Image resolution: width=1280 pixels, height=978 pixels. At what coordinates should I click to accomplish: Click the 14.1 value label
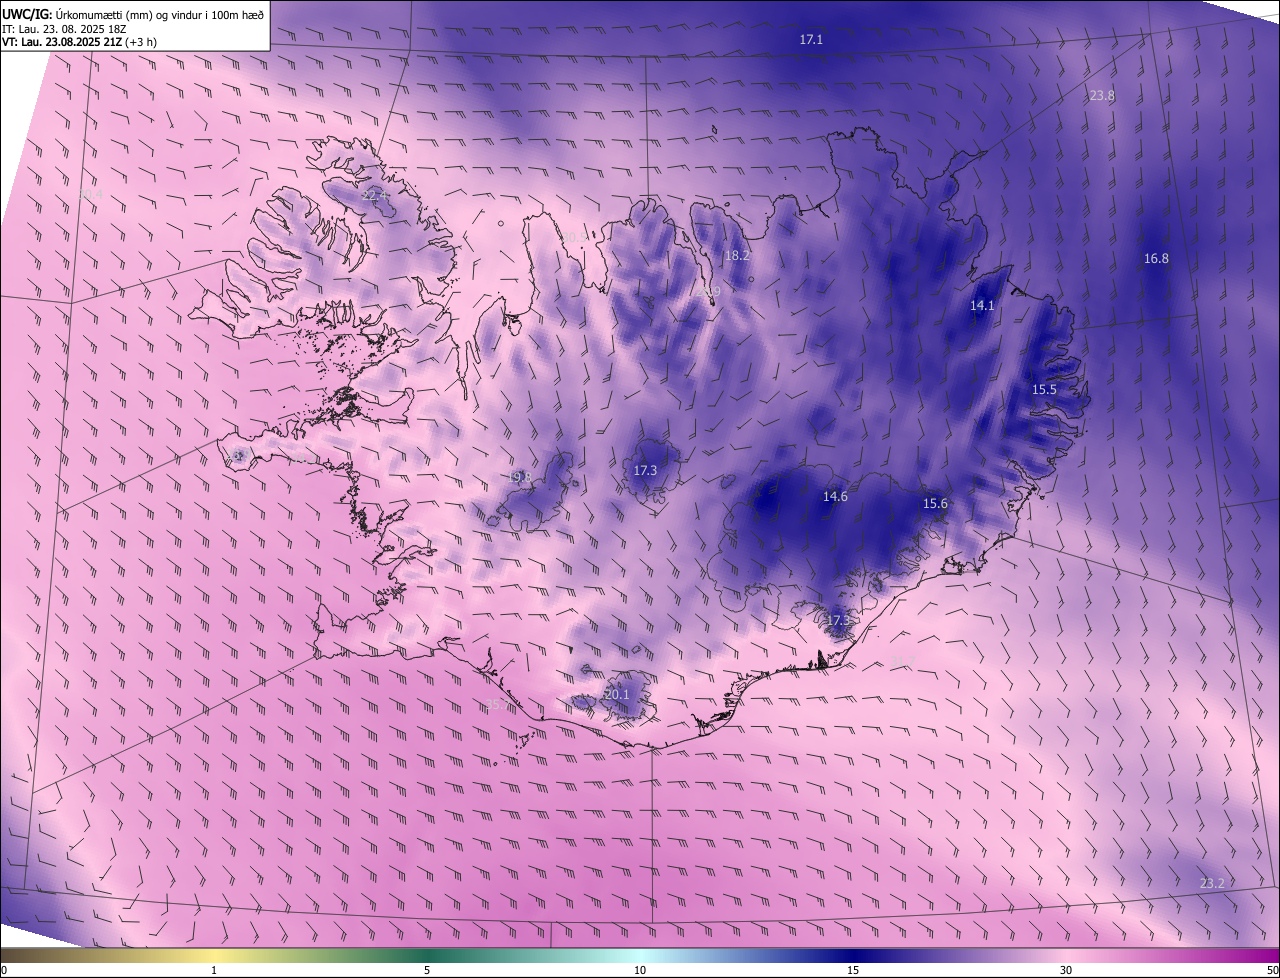point(982,306)
